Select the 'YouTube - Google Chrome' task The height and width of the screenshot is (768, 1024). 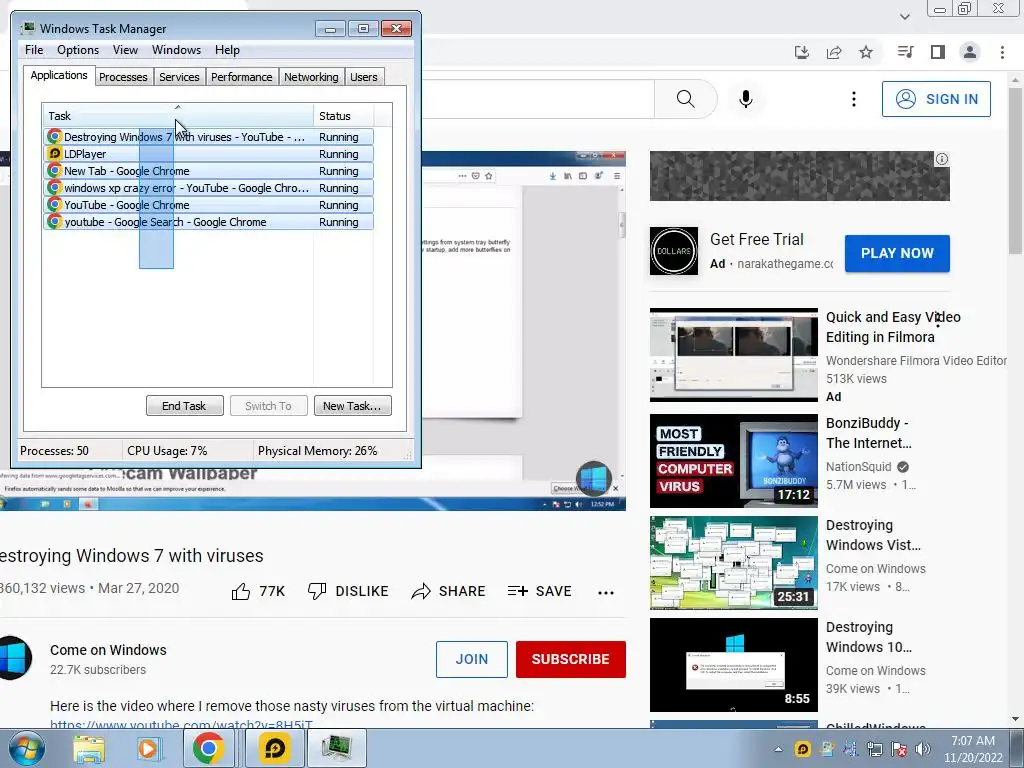click(209, 205)
